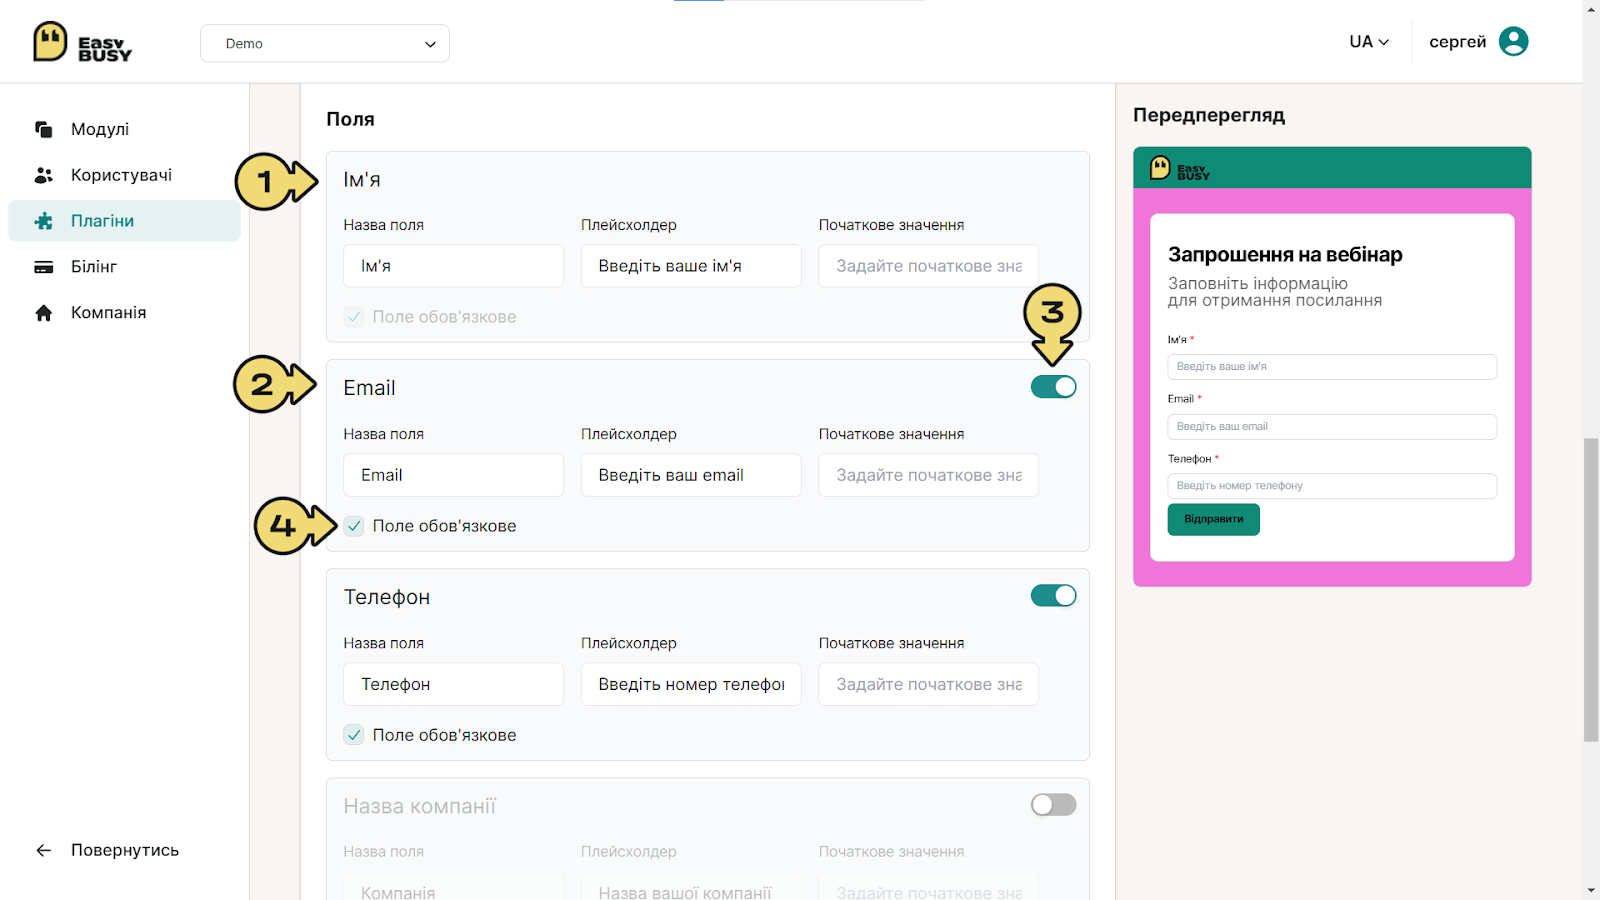The width and height of the screenshot is (1600, 900).
Task: Click Повернутись to go back
Action: (x=125, y=850)
